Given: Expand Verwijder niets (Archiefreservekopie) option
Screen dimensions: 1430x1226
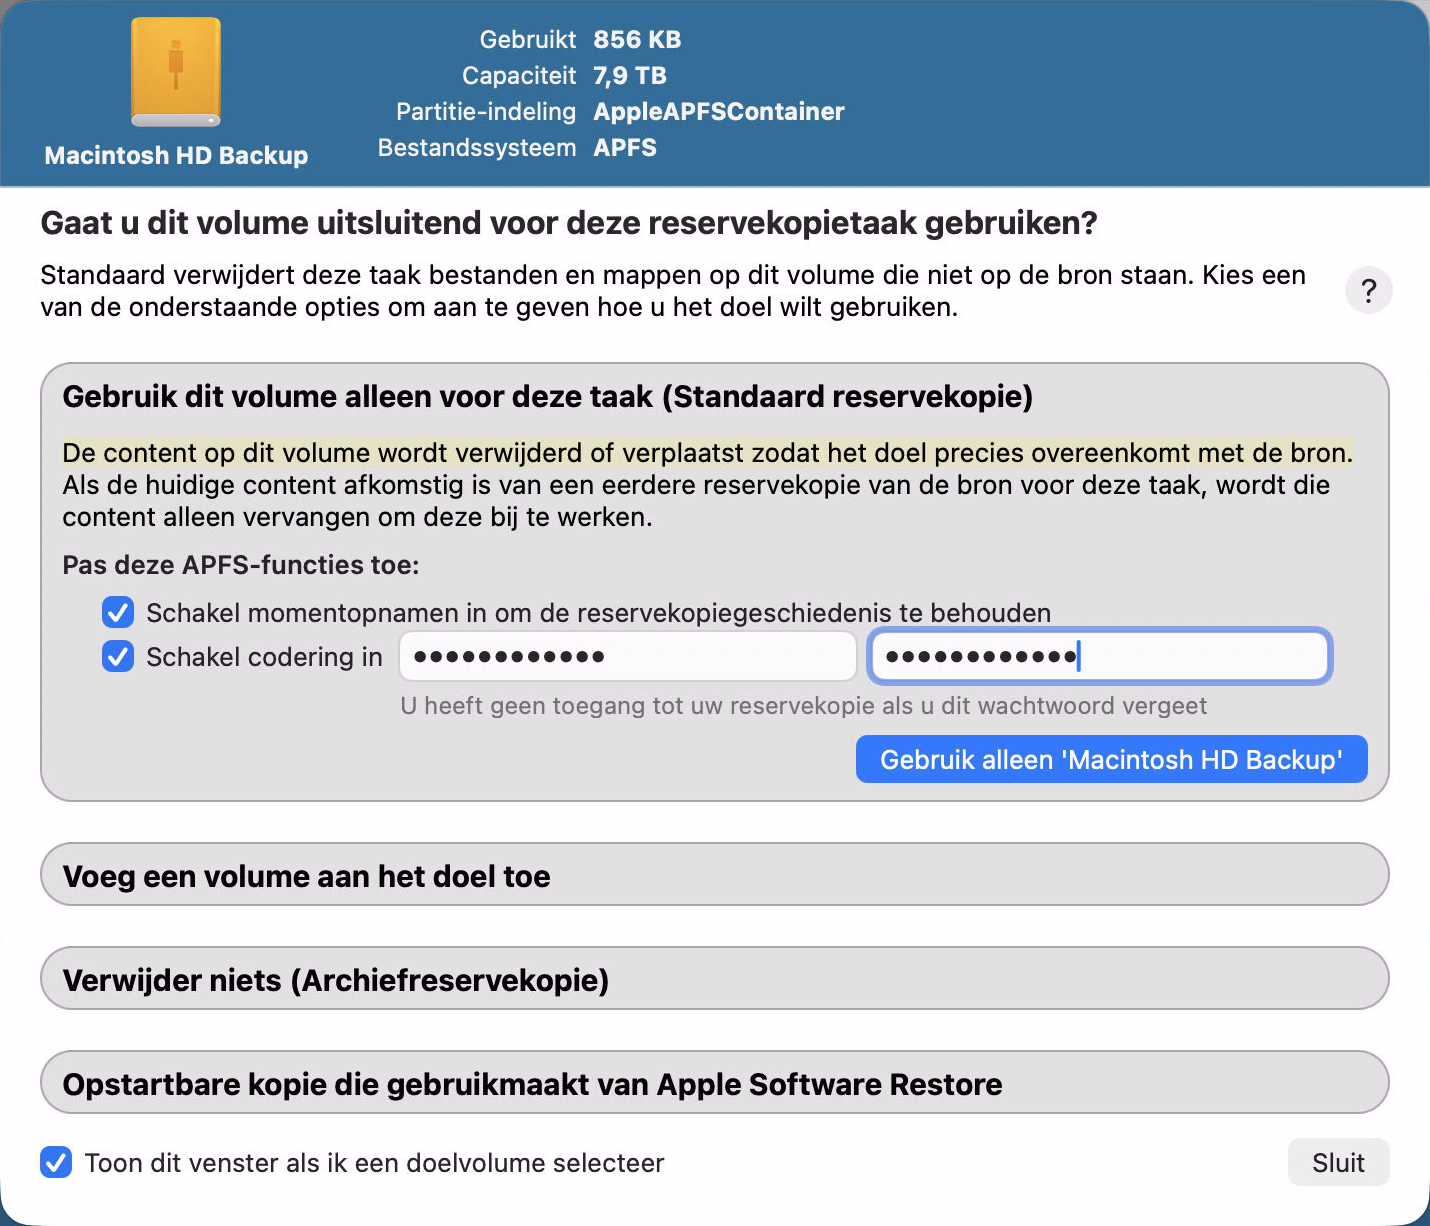Looking at the screenshot, I should pyautogui.click(x=714, y=979).
